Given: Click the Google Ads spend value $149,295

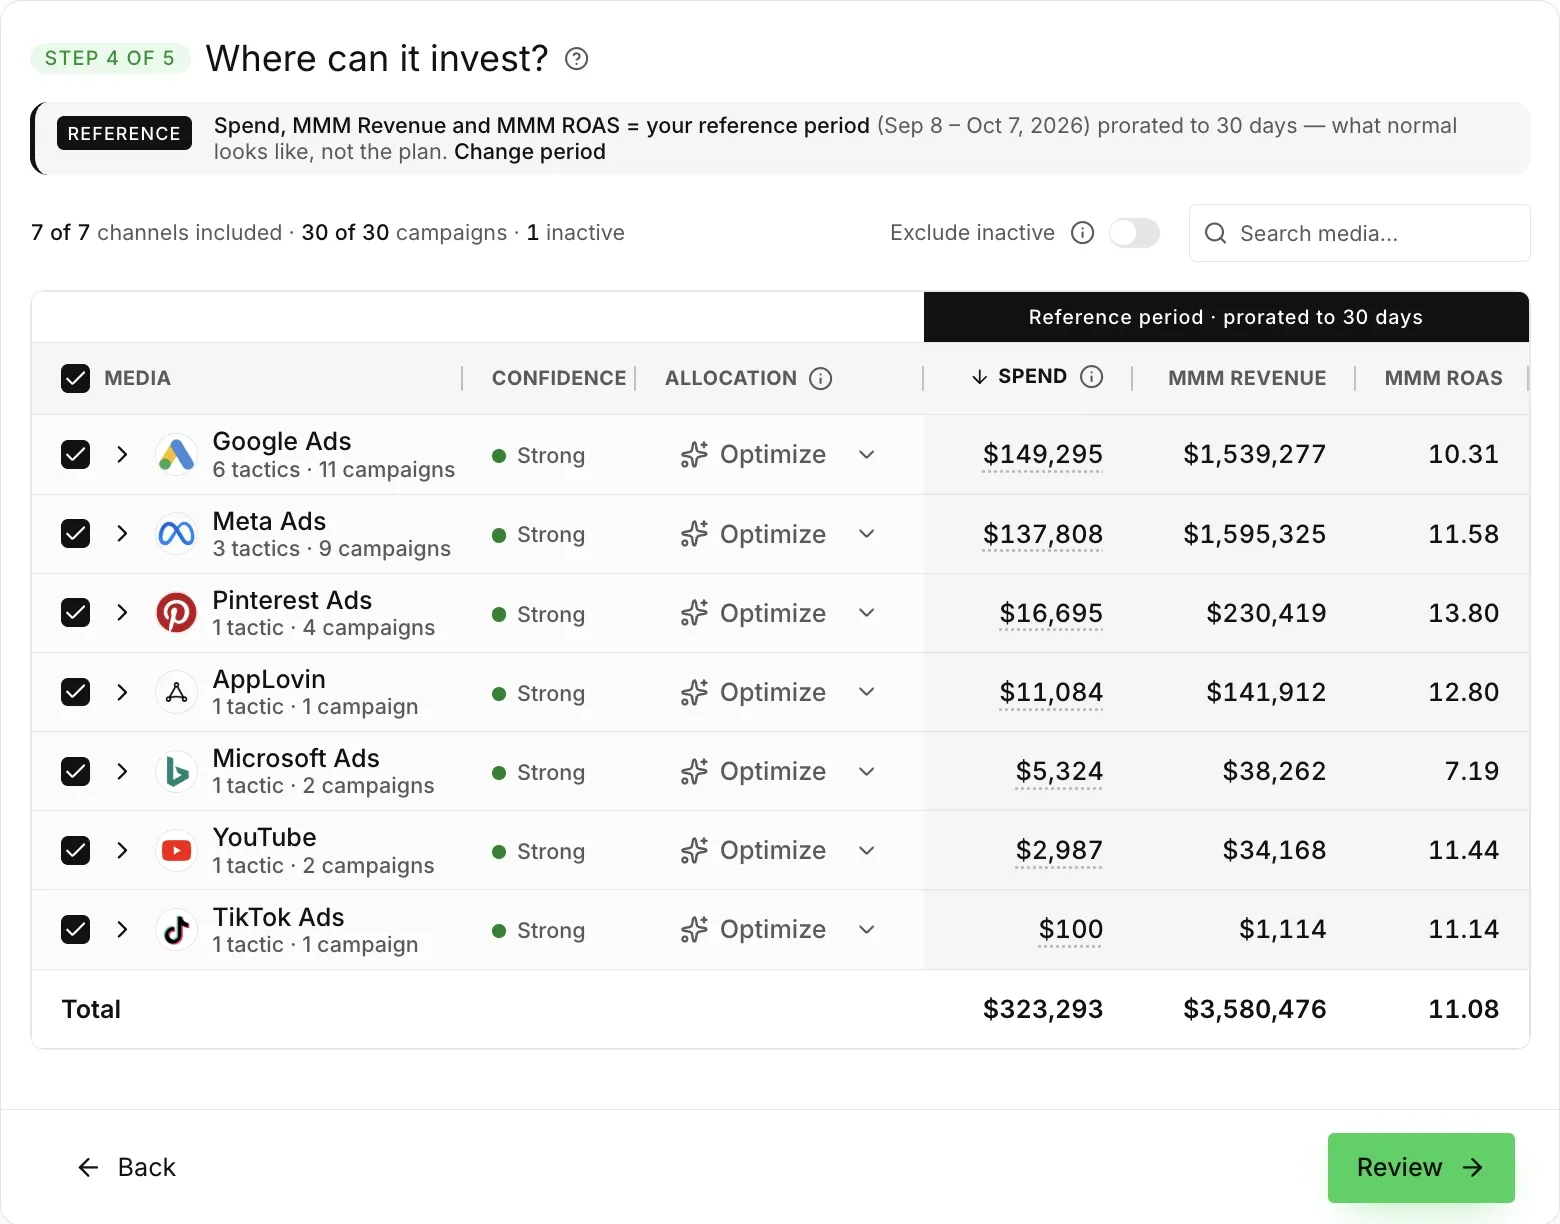Looking at the screenshot, I should tap(1043, 455).
